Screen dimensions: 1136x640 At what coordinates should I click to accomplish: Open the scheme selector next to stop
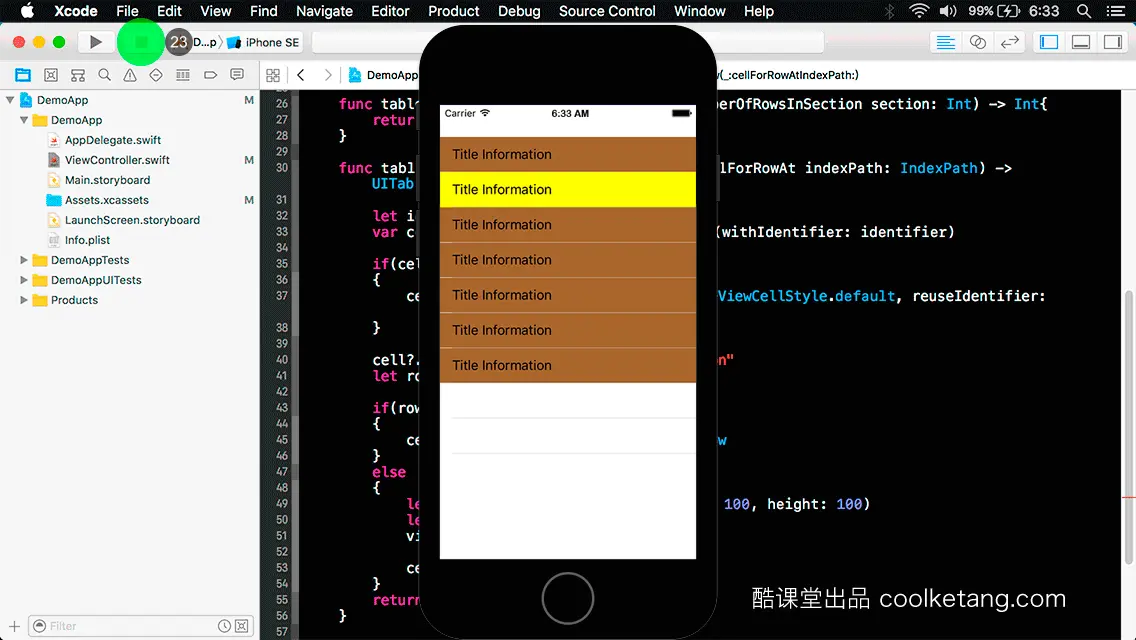coord(204,42)
